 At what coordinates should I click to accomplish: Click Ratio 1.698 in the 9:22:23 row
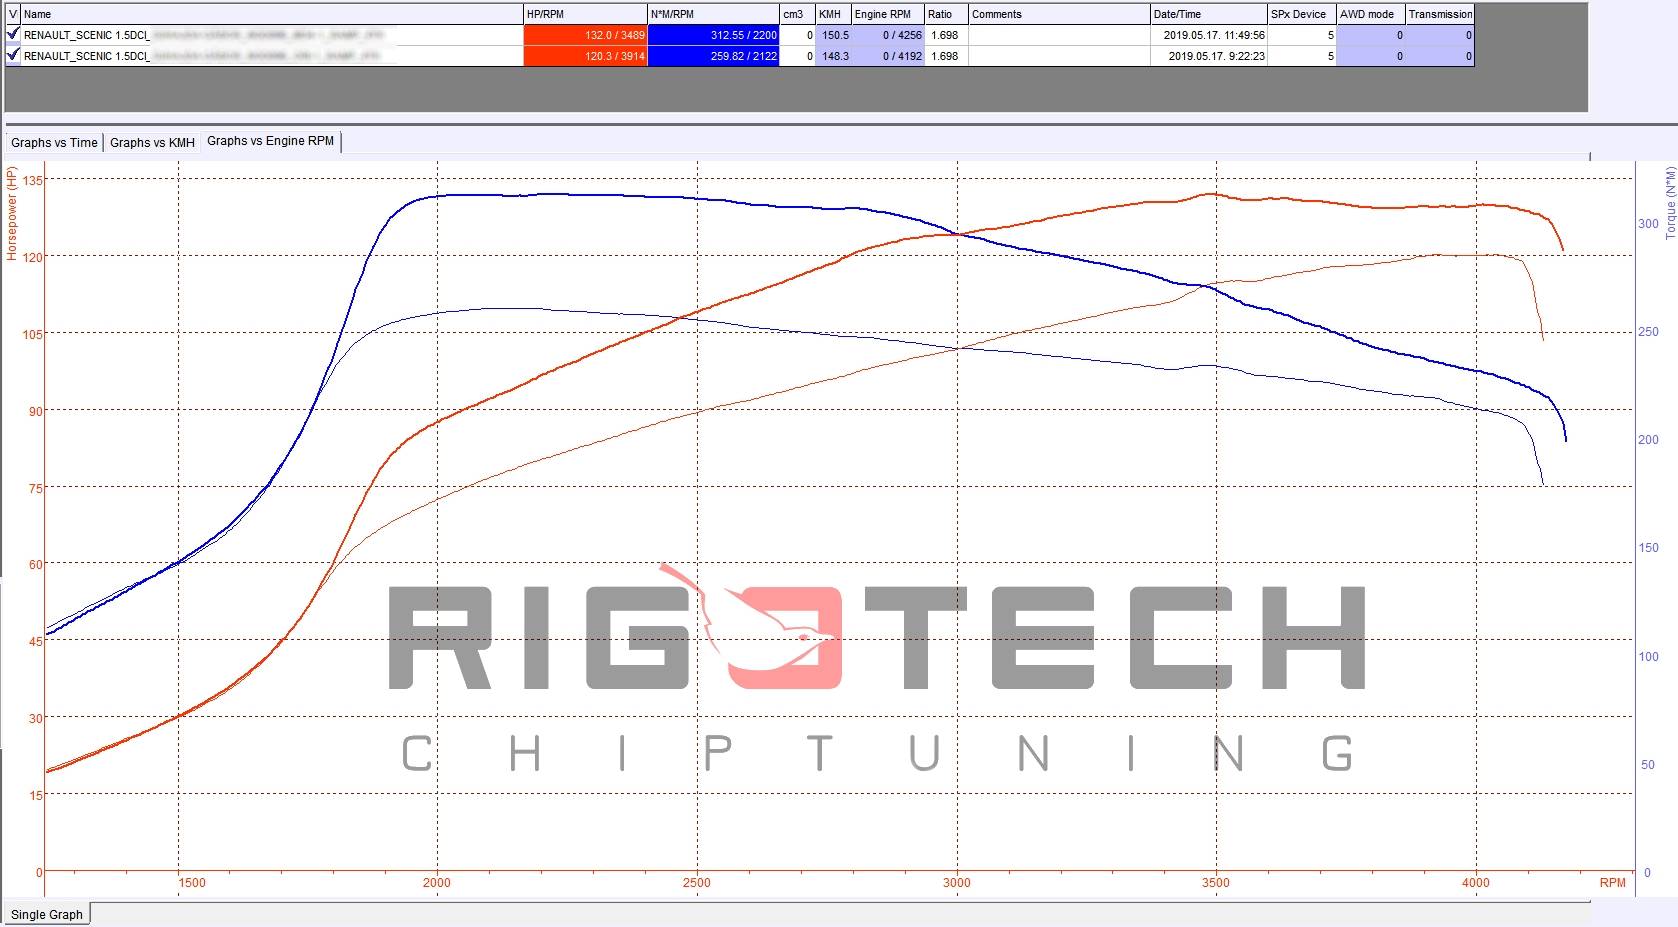[946, 56]
